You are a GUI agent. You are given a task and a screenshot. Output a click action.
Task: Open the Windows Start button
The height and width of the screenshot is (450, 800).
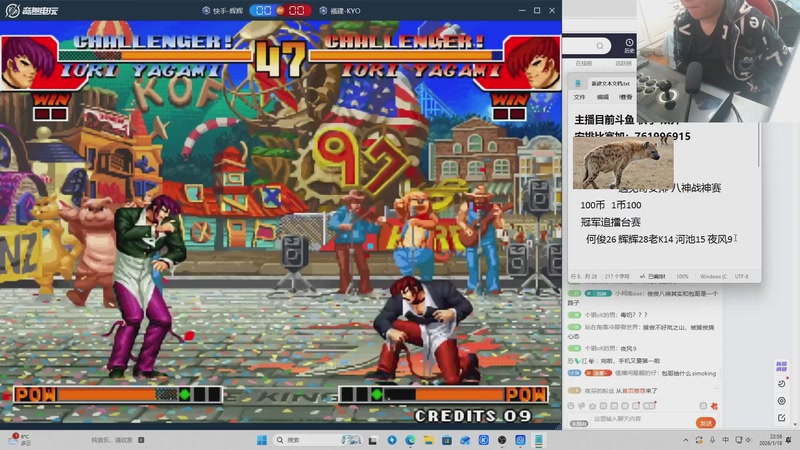tap(262, 440)
